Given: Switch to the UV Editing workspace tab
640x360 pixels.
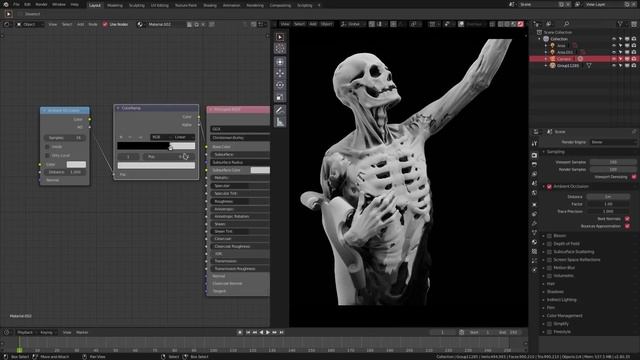Looking at the screenshot, I should [x=160, y=5].
